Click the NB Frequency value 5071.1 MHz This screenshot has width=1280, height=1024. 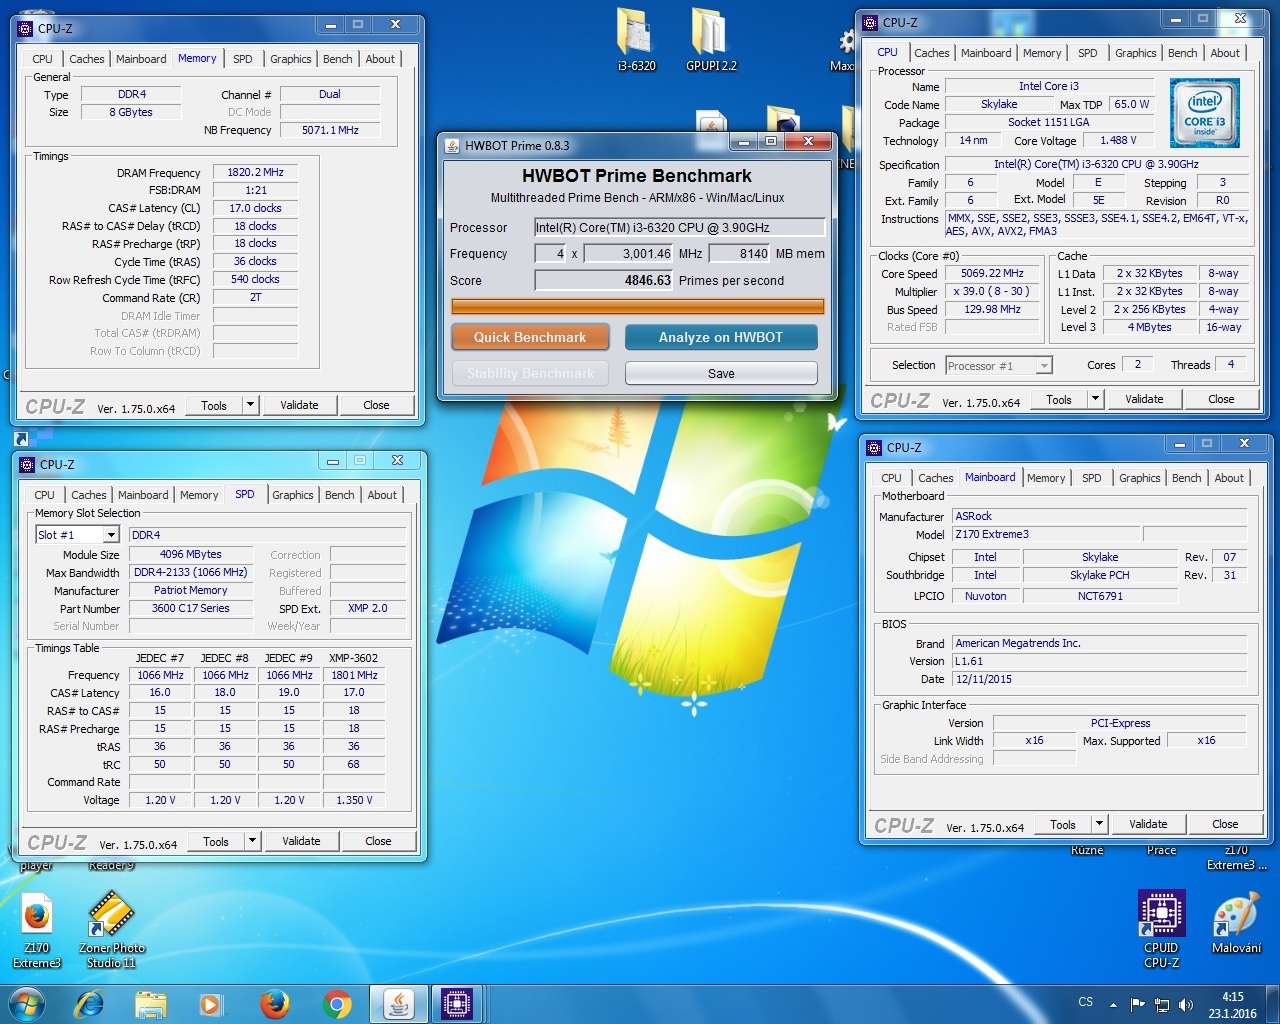[x=330, y=130]
